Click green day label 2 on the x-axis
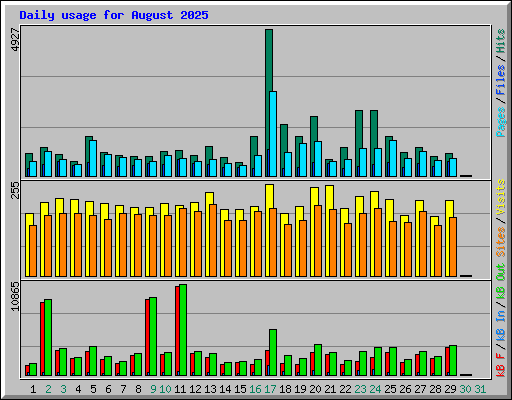This screenshot has width=512, height=400. (x=48, y=389)
